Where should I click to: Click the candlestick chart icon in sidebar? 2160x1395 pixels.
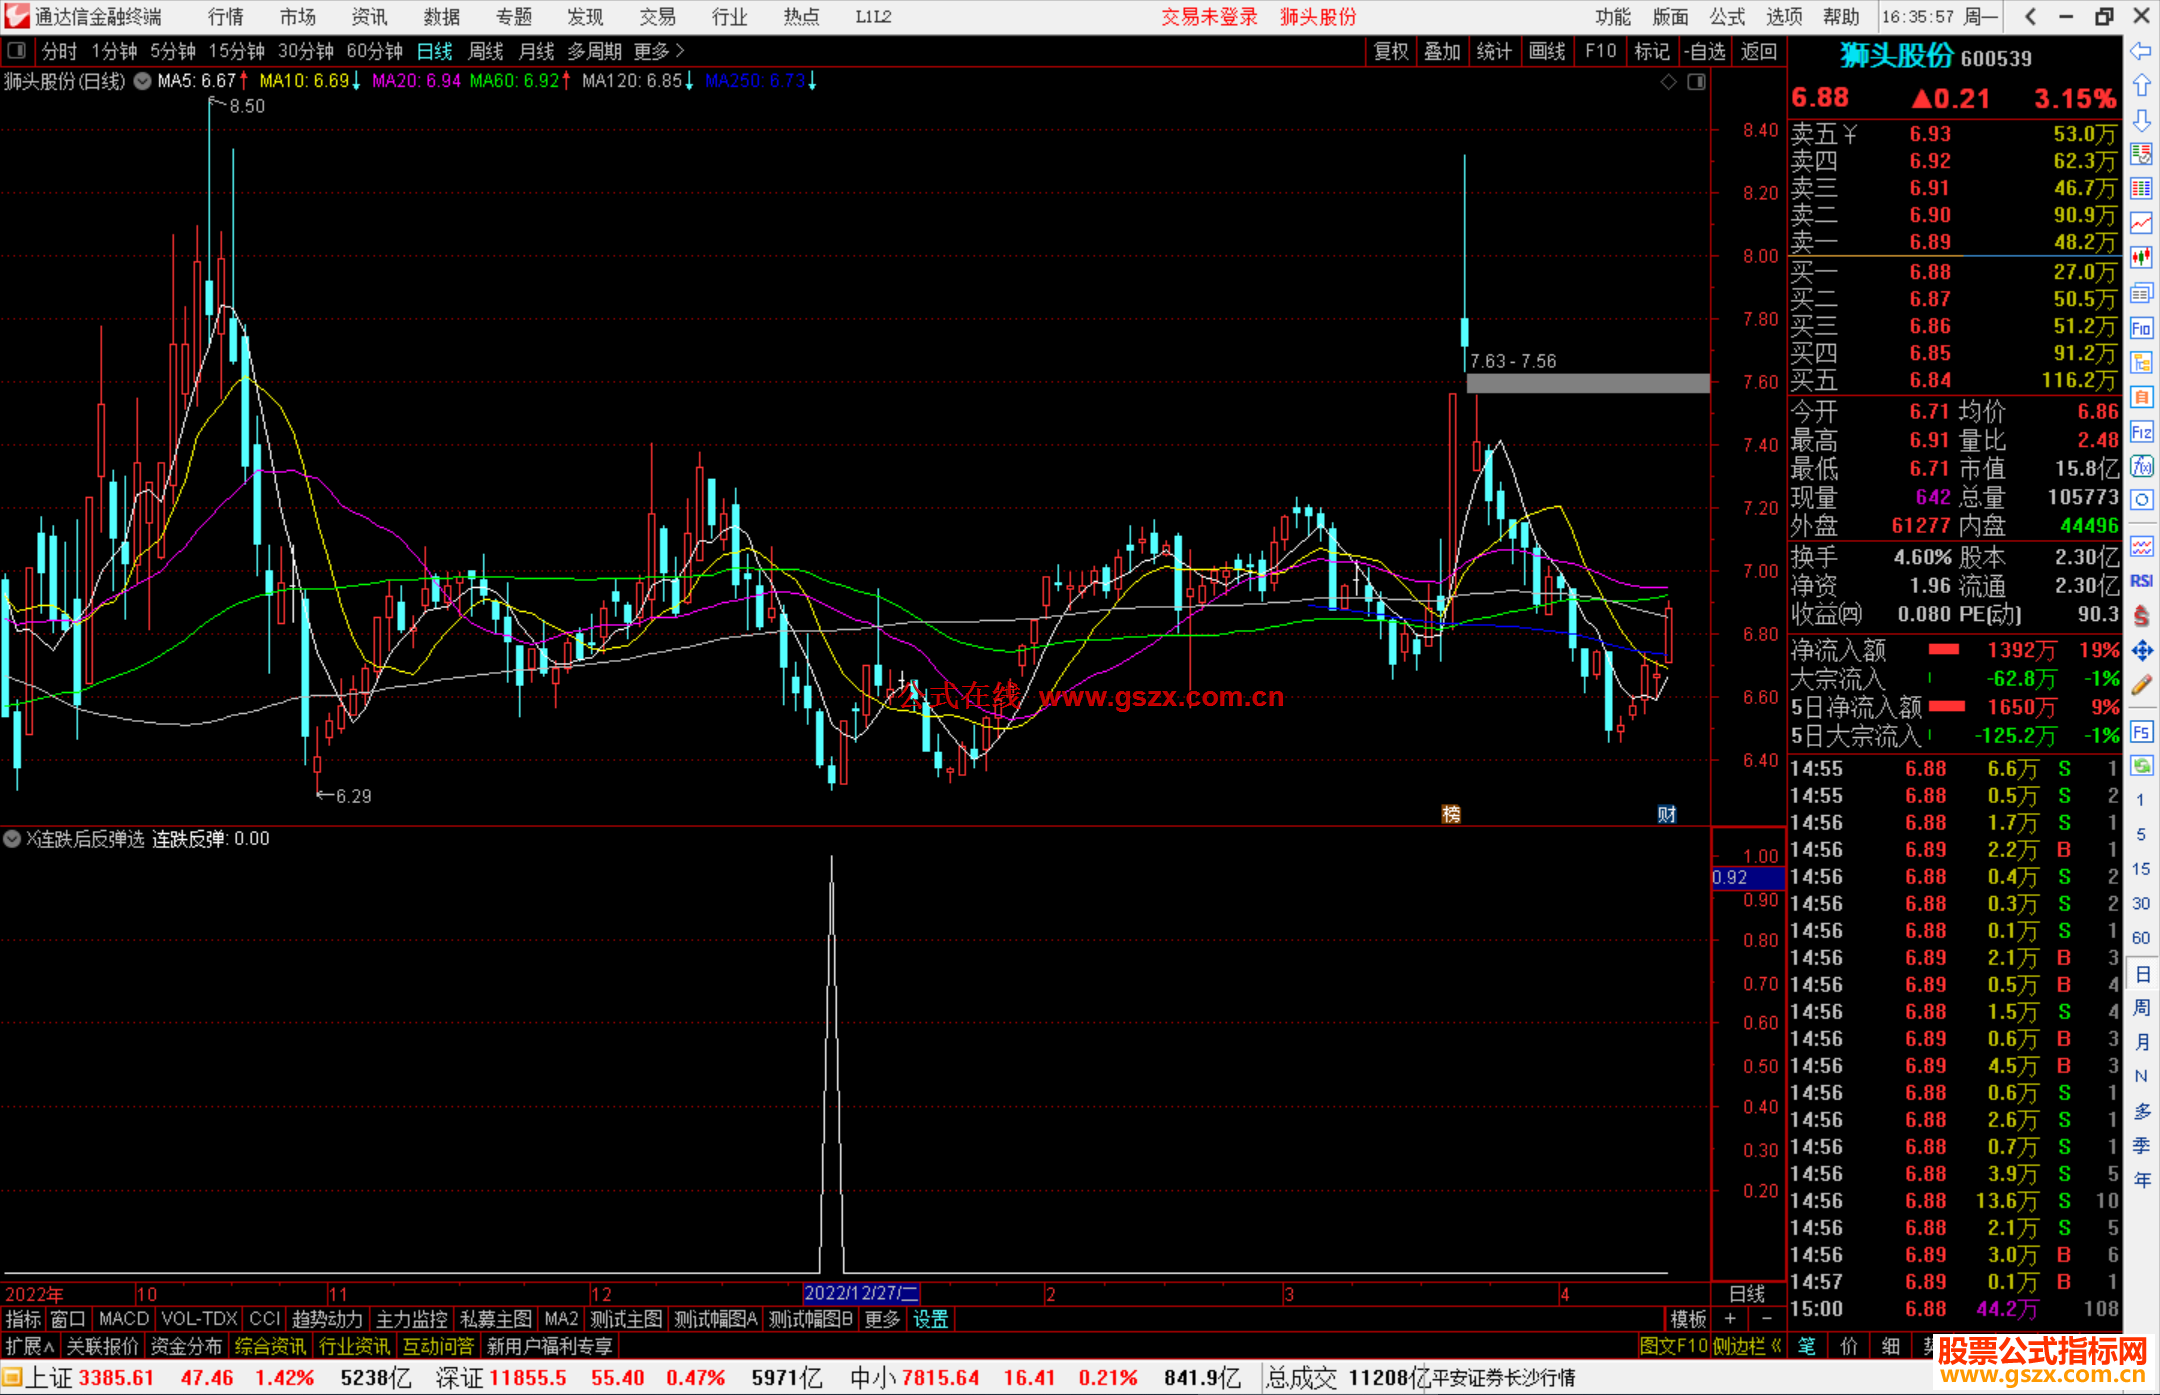point(2141,257)
